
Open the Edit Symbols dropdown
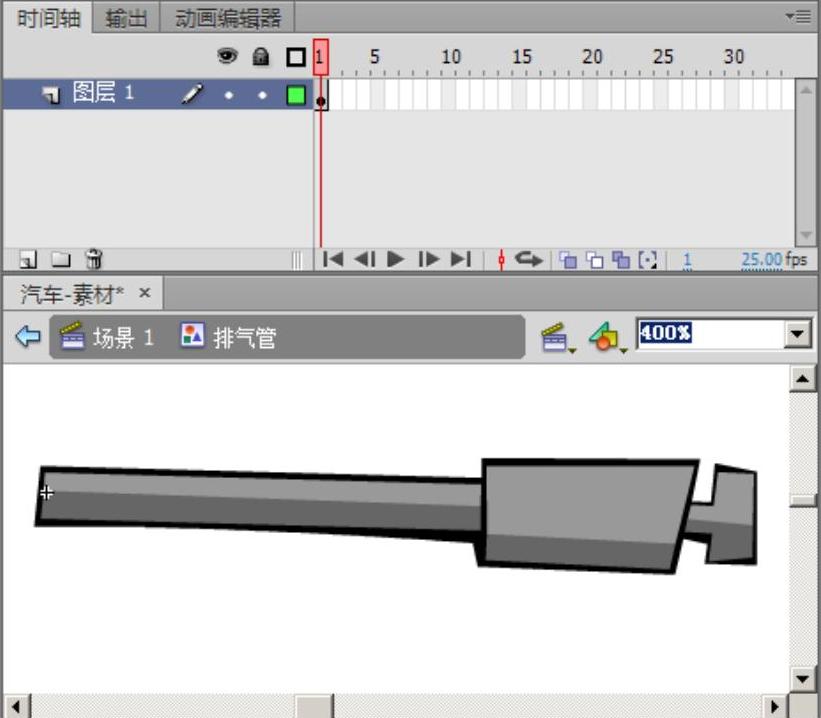pos(605,339)
